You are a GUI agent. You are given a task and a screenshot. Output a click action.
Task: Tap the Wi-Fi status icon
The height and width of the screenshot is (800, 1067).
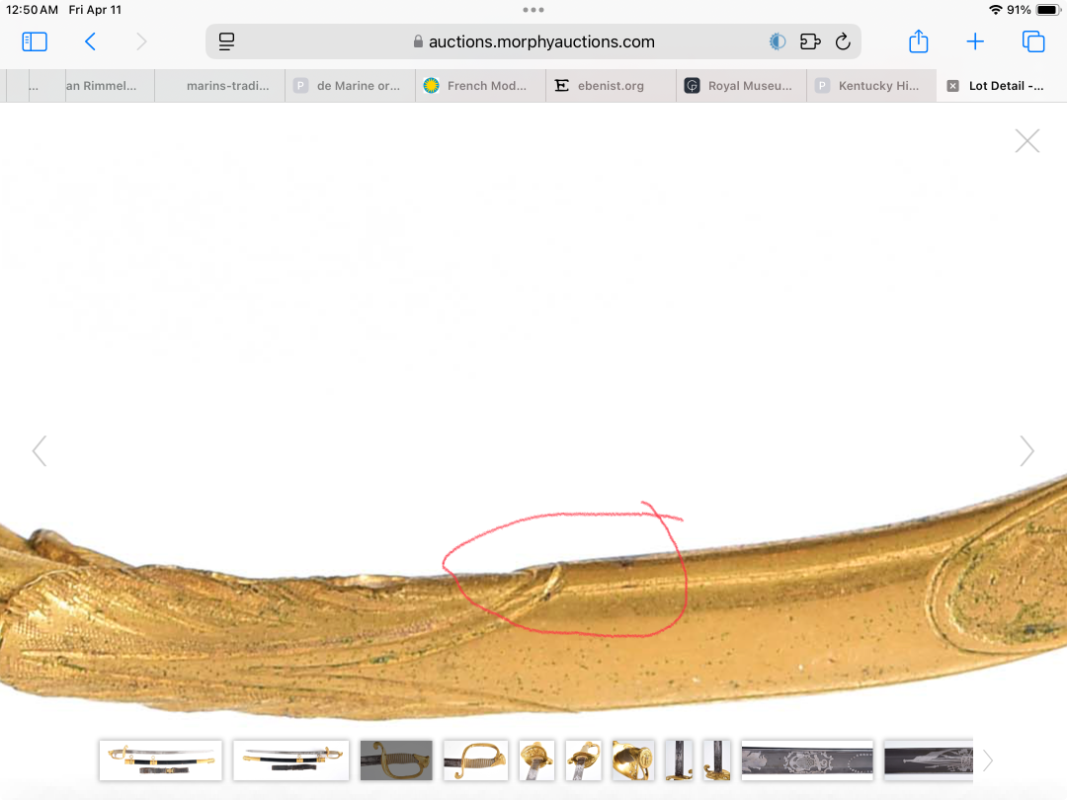tap(996, 10)
